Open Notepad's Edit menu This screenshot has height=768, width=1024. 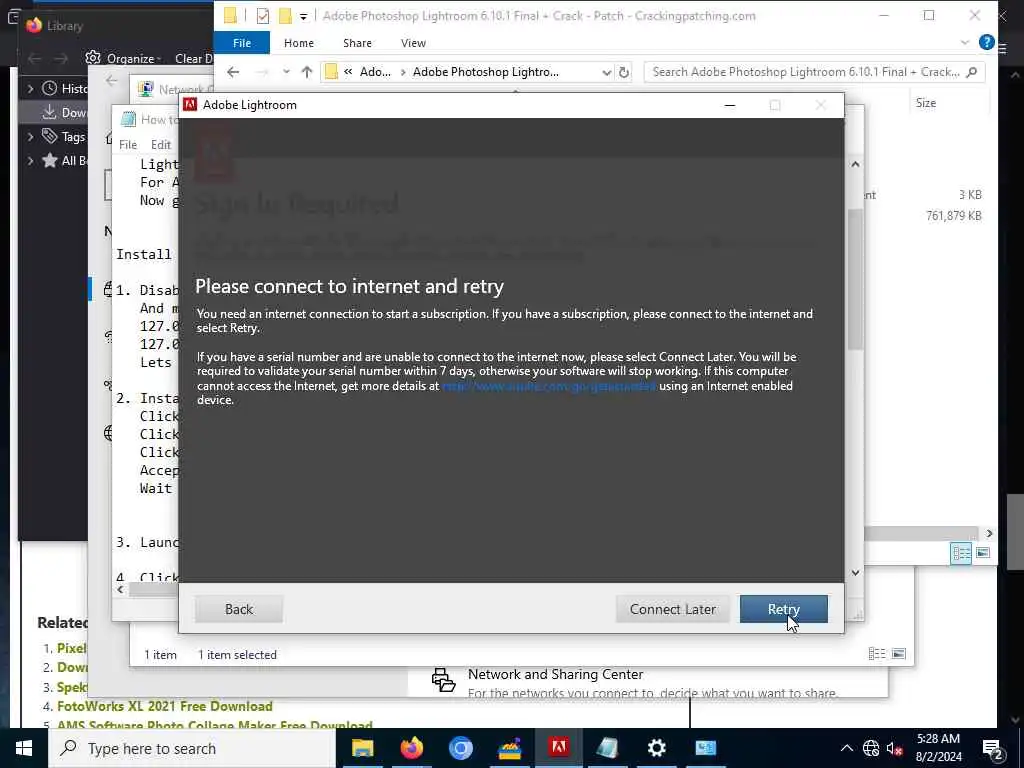coord(161,144)
